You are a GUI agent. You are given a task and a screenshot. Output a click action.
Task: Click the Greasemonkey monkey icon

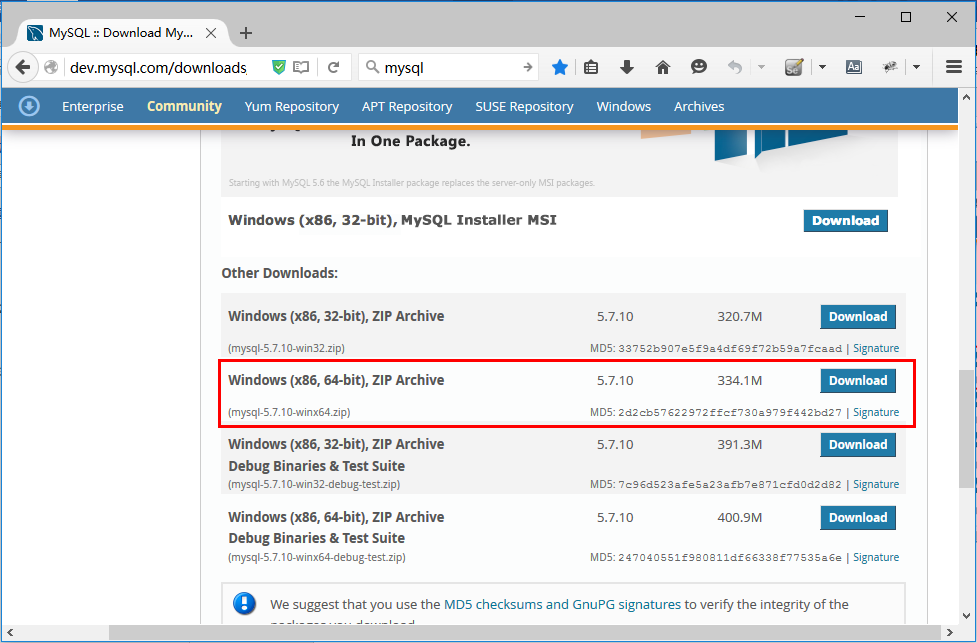(x=890, y=67)
